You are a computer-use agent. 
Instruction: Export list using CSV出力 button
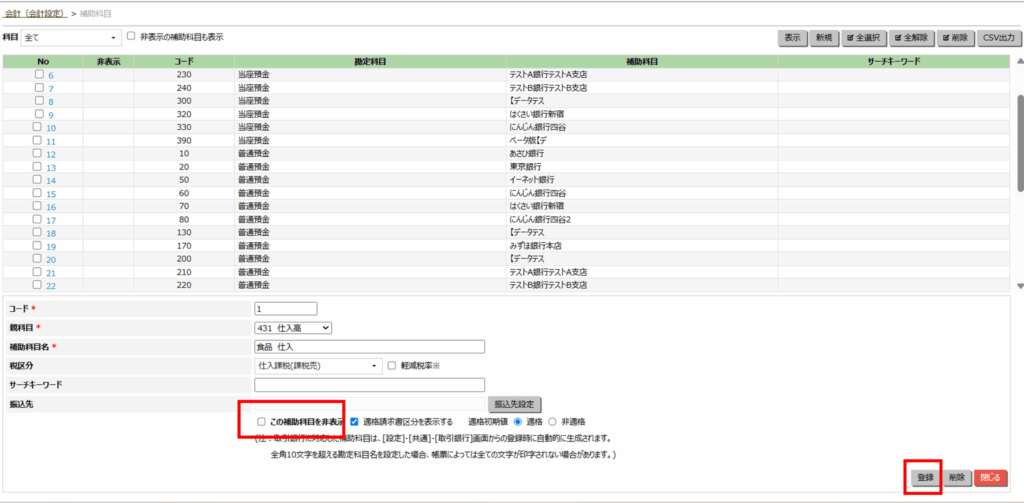tap(997, 37)
